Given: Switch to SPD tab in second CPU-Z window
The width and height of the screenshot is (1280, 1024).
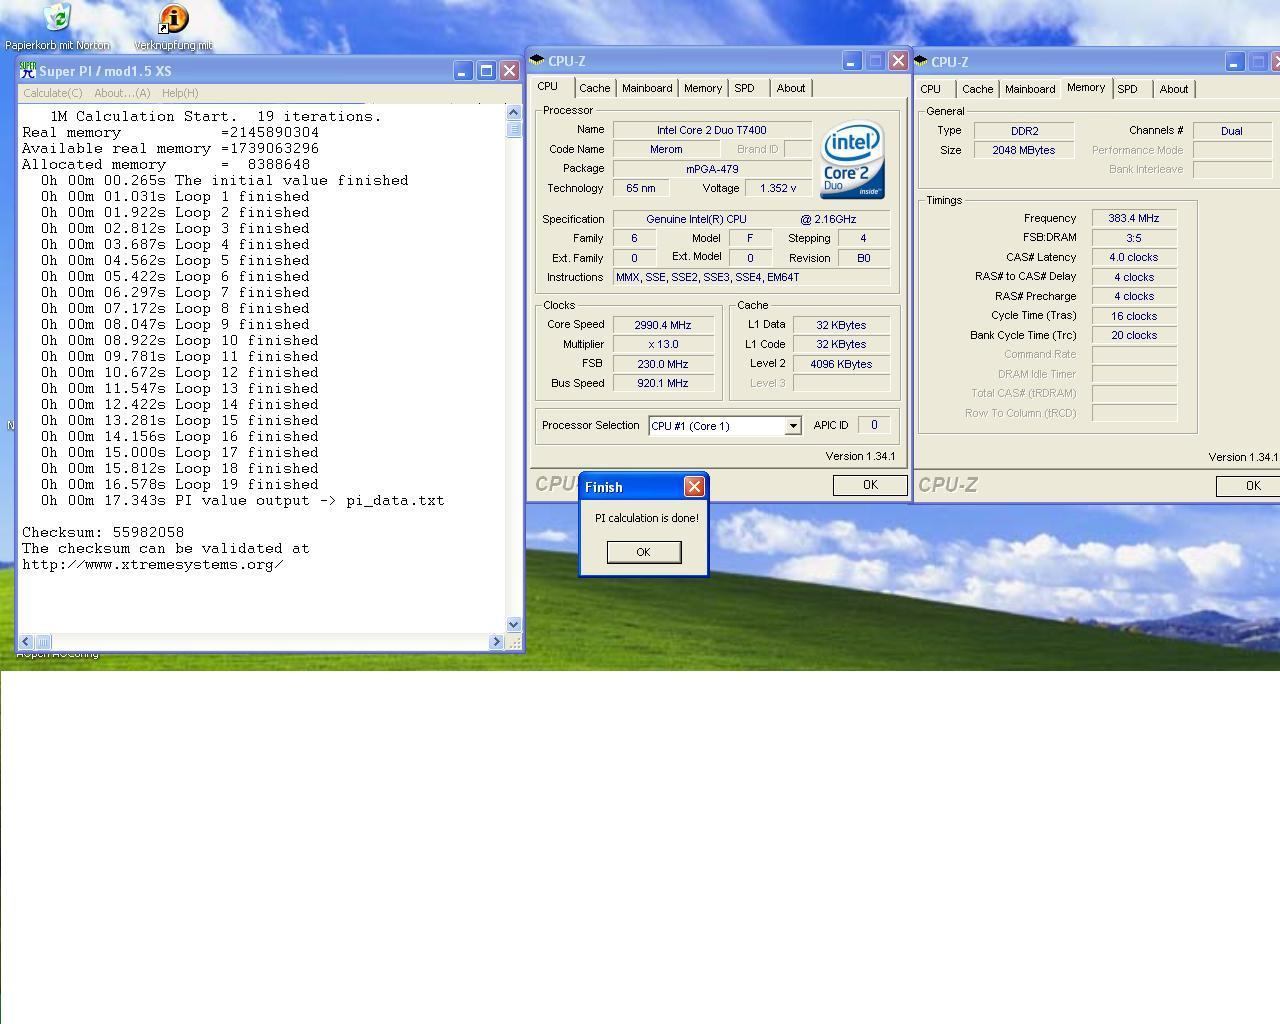Looking at the screenshot, I should point(1127,89).
